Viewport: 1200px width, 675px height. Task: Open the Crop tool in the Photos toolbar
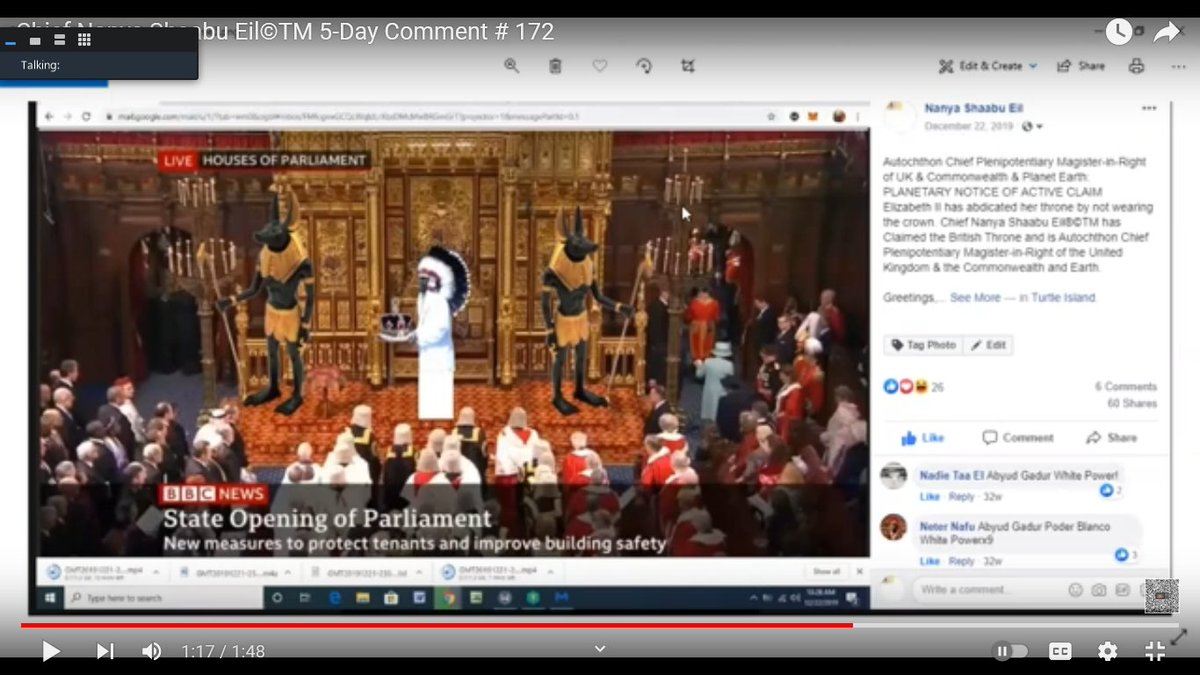[x=688, y=65]
